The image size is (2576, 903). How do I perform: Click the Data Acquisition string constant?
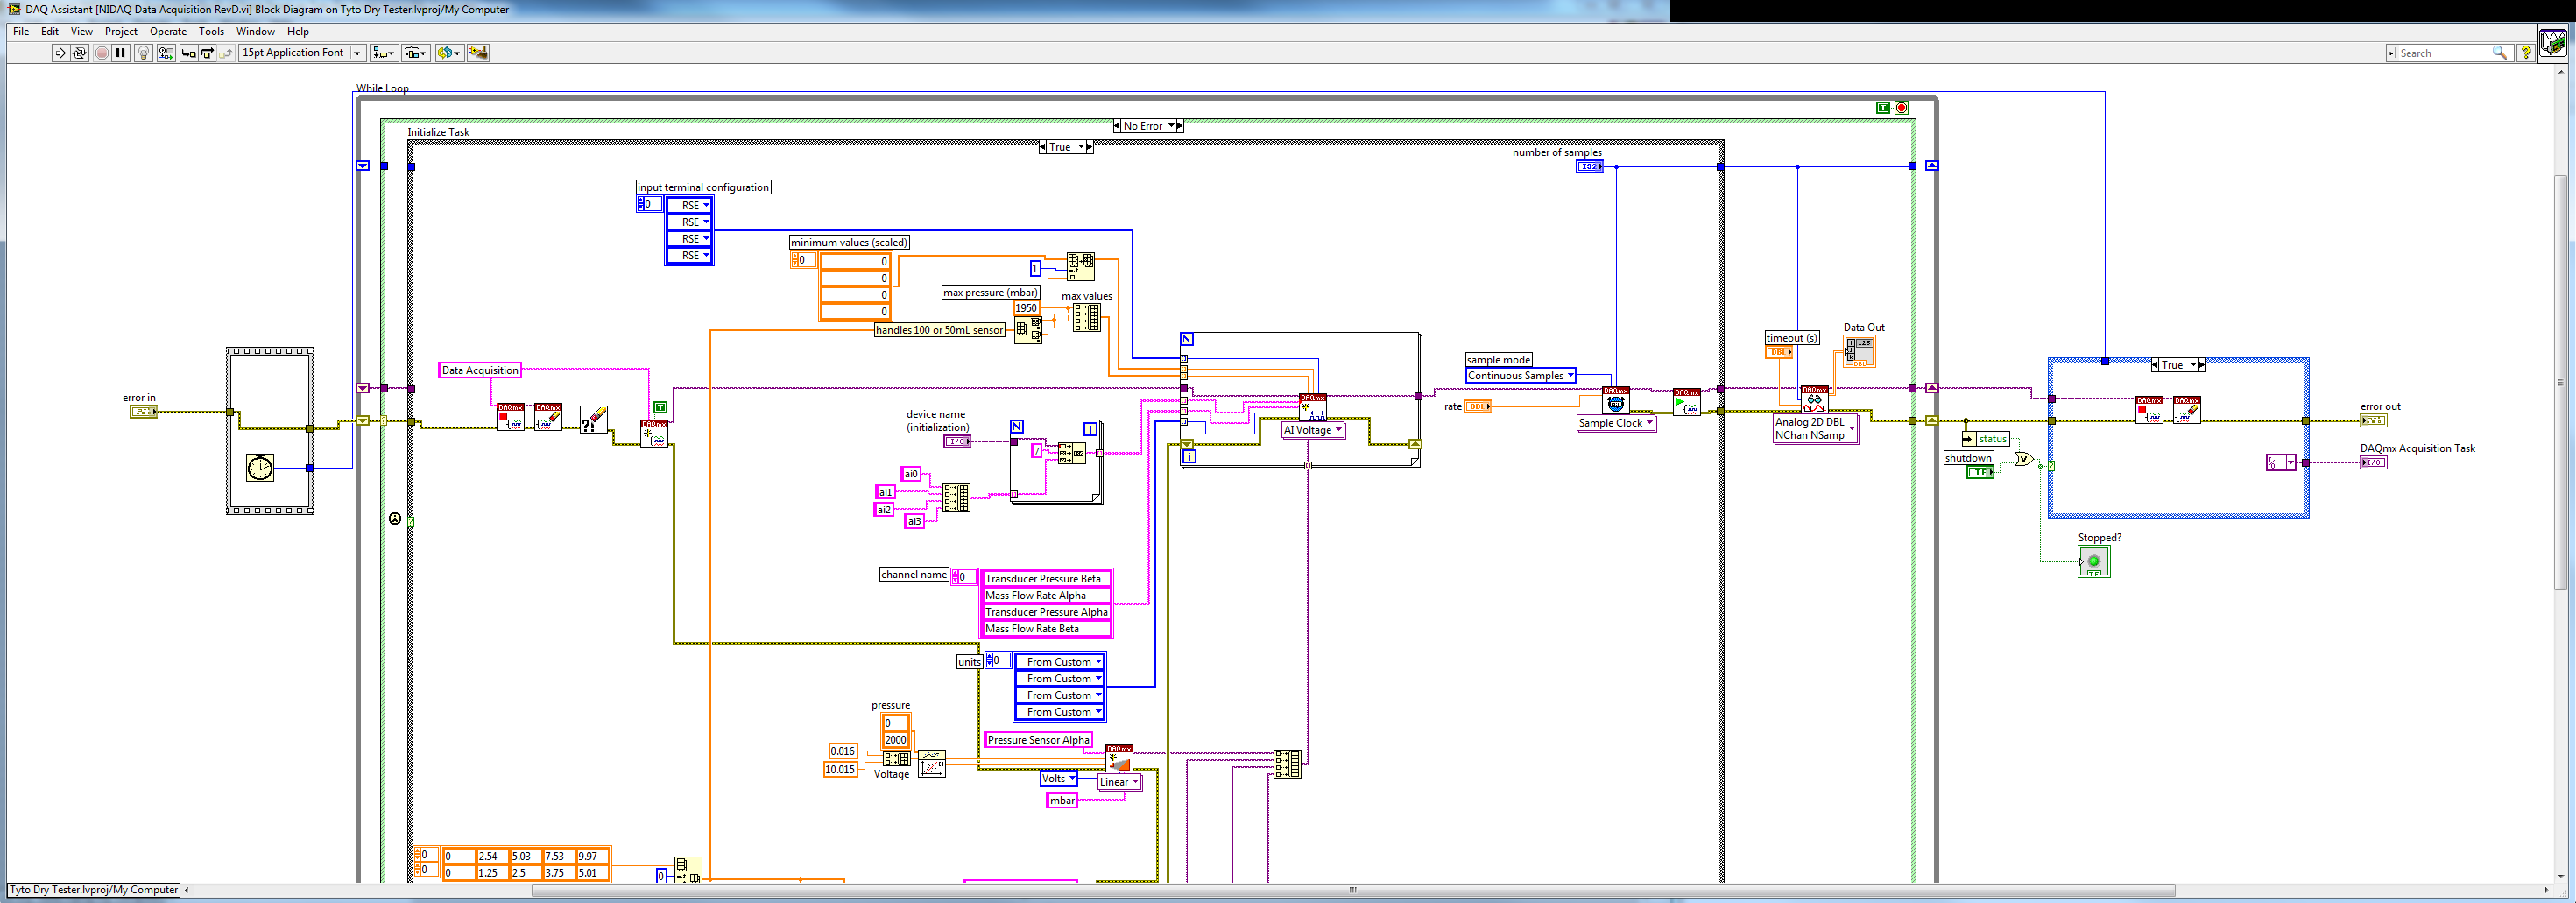(480, 370)
